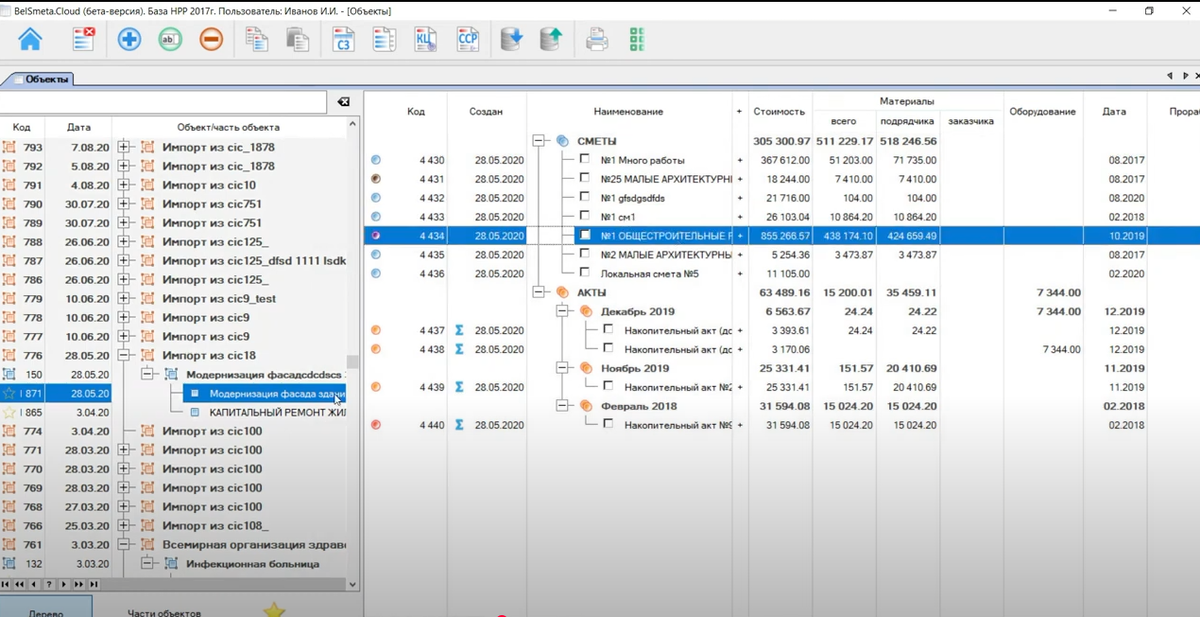This screenshot has height=617, width=1200.
Task: Clear the search field with backspace icon
Action: (x=343, y=102)
